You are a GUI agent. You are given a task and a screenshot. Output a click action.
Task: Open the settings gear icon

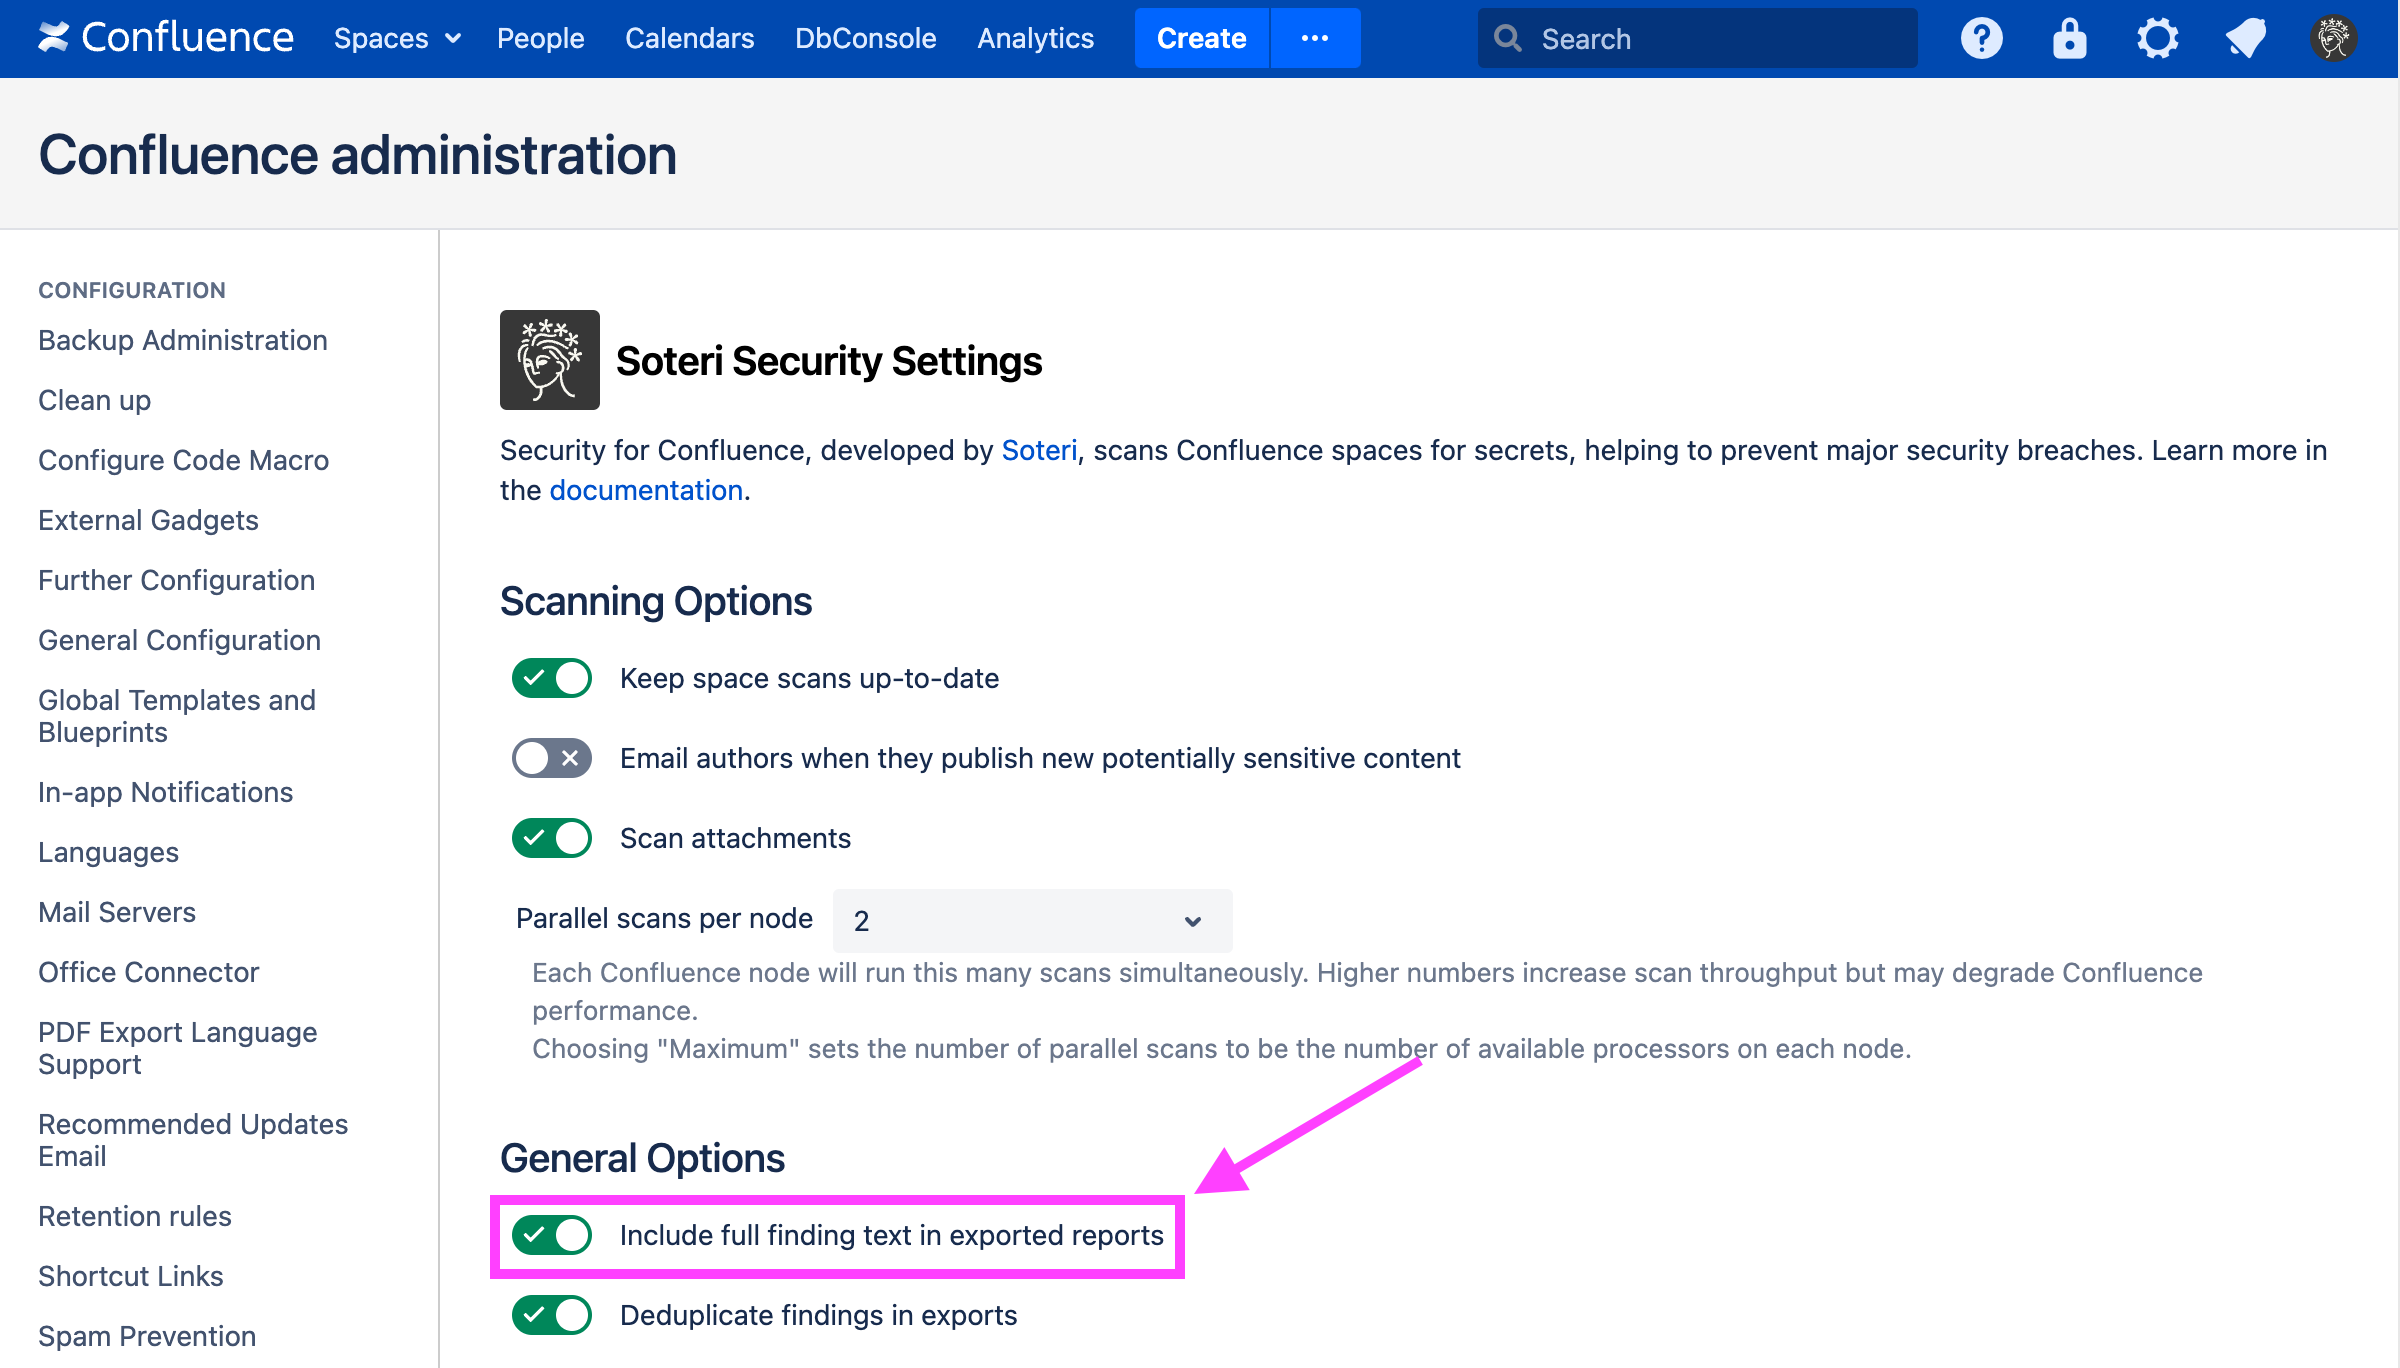coord(2157,39)
